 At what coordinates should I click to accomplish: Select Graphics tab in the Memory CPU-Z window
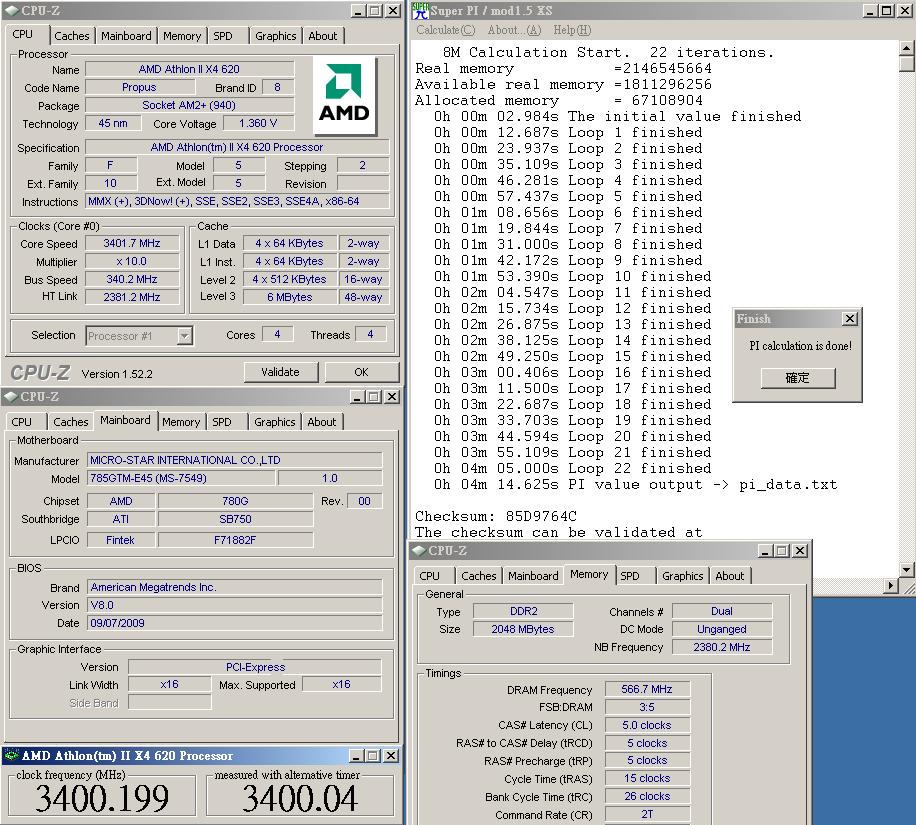pyautogui.click(x=682, y=576)
